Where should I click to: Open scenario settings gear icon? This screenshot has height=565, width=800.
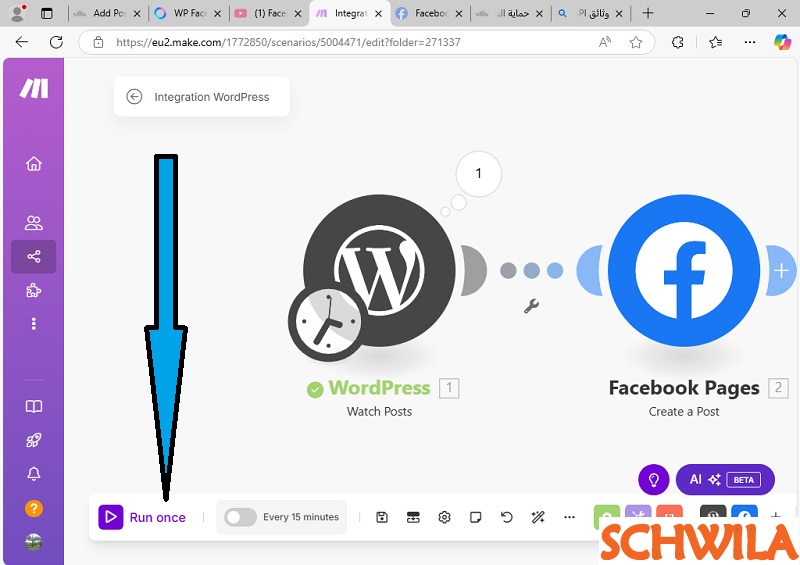pyautogui.click(x=444, y=518)
